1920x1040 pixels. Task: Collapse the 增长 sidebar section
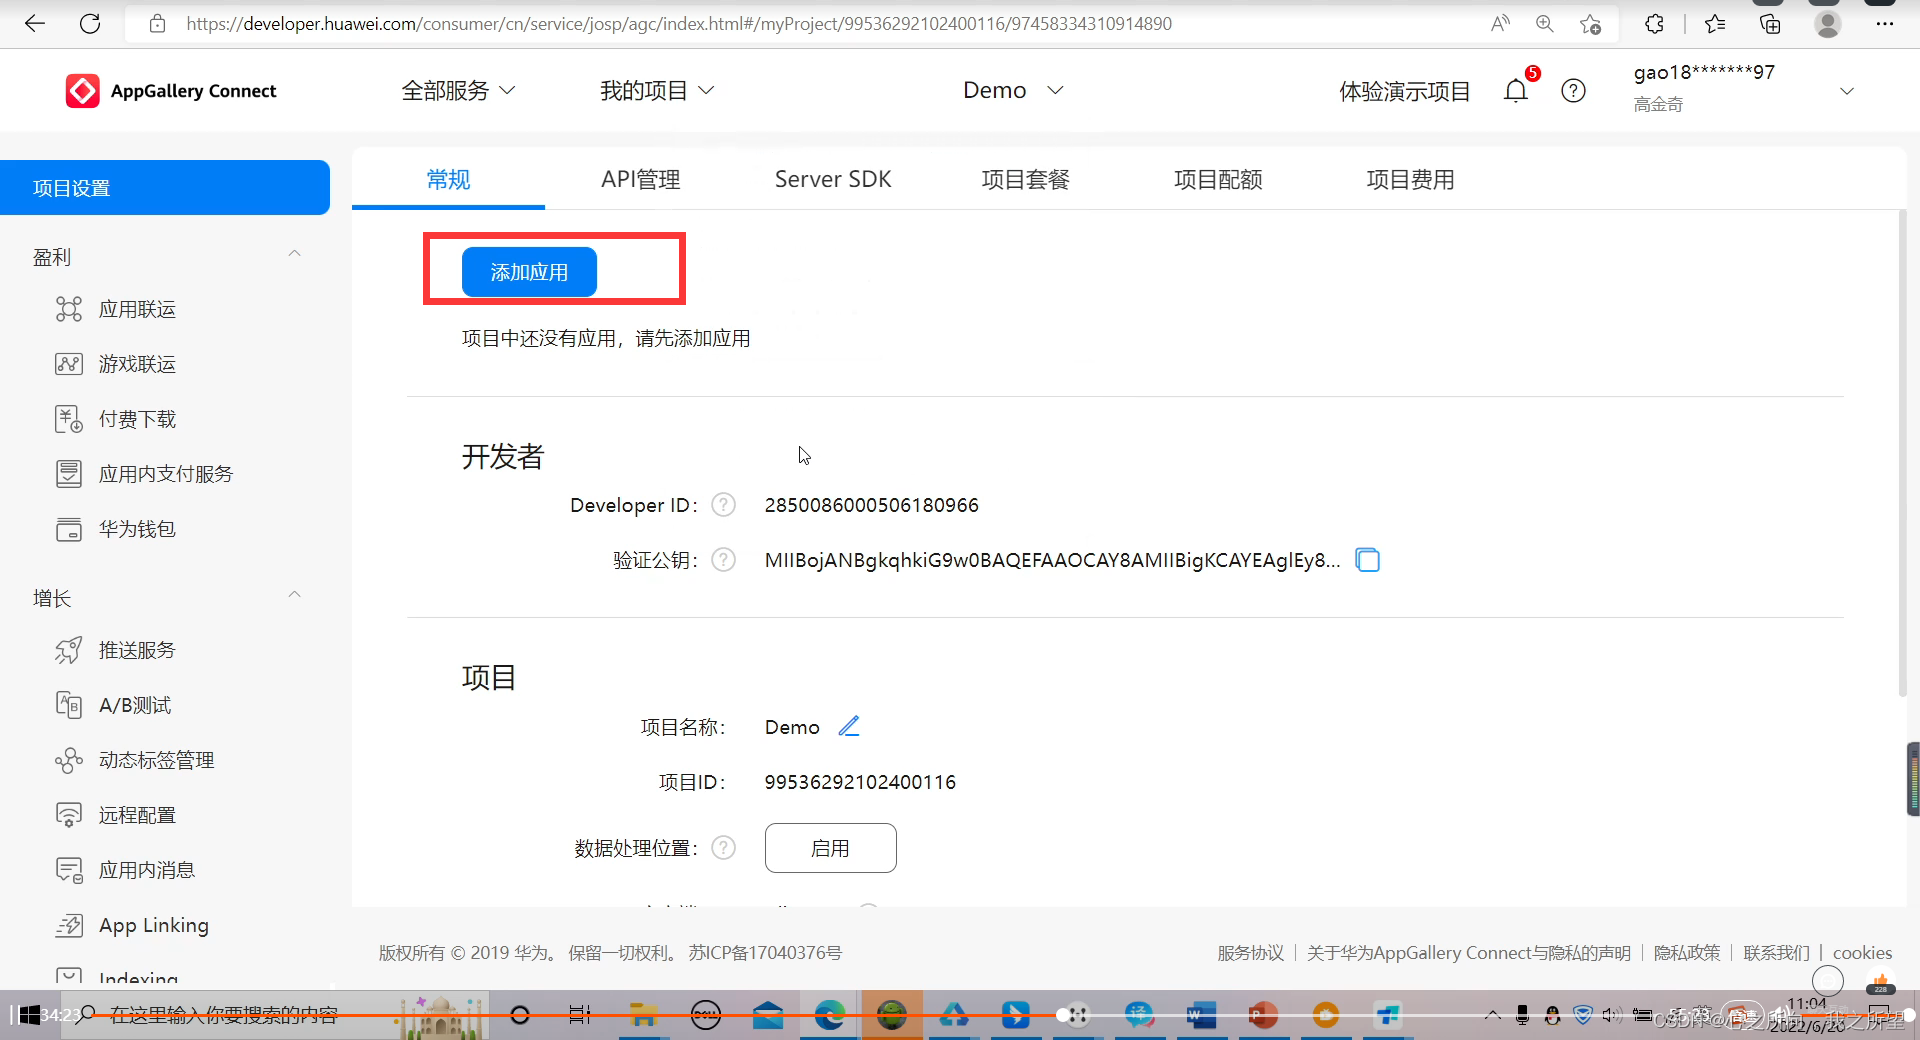pos(294,595)
